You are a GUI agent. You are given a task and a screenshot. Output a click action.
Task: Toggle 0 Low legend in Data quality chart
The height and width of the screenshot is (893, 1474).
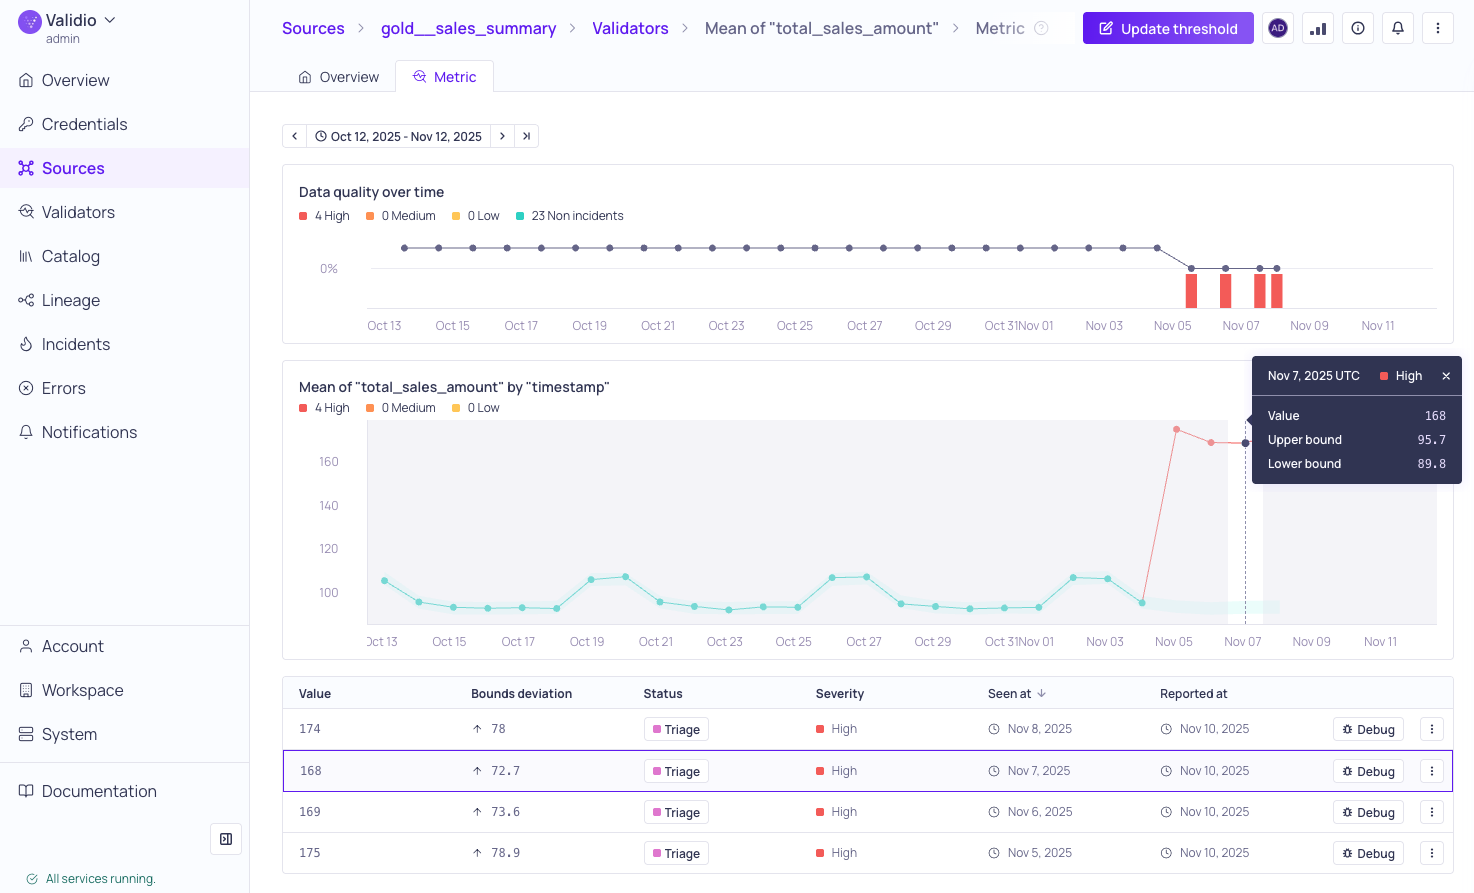tap(476, 216)
